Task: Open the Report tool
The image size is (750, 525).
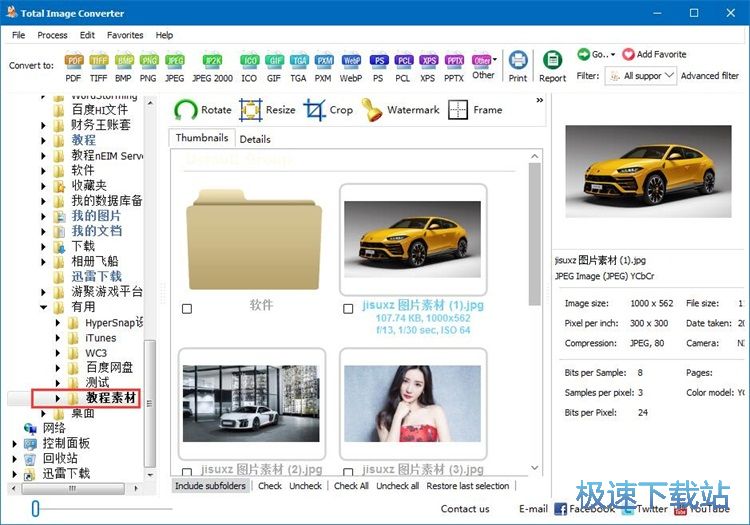Action: pyautogui.click(x=552, y=66)
